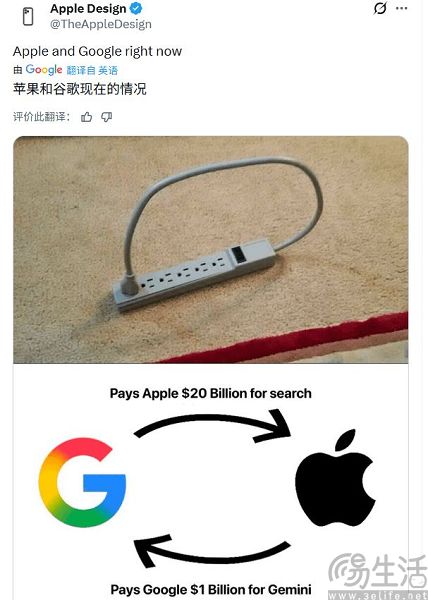Click the translated text 苹果和谷歌现在的情况

[80, 89]
